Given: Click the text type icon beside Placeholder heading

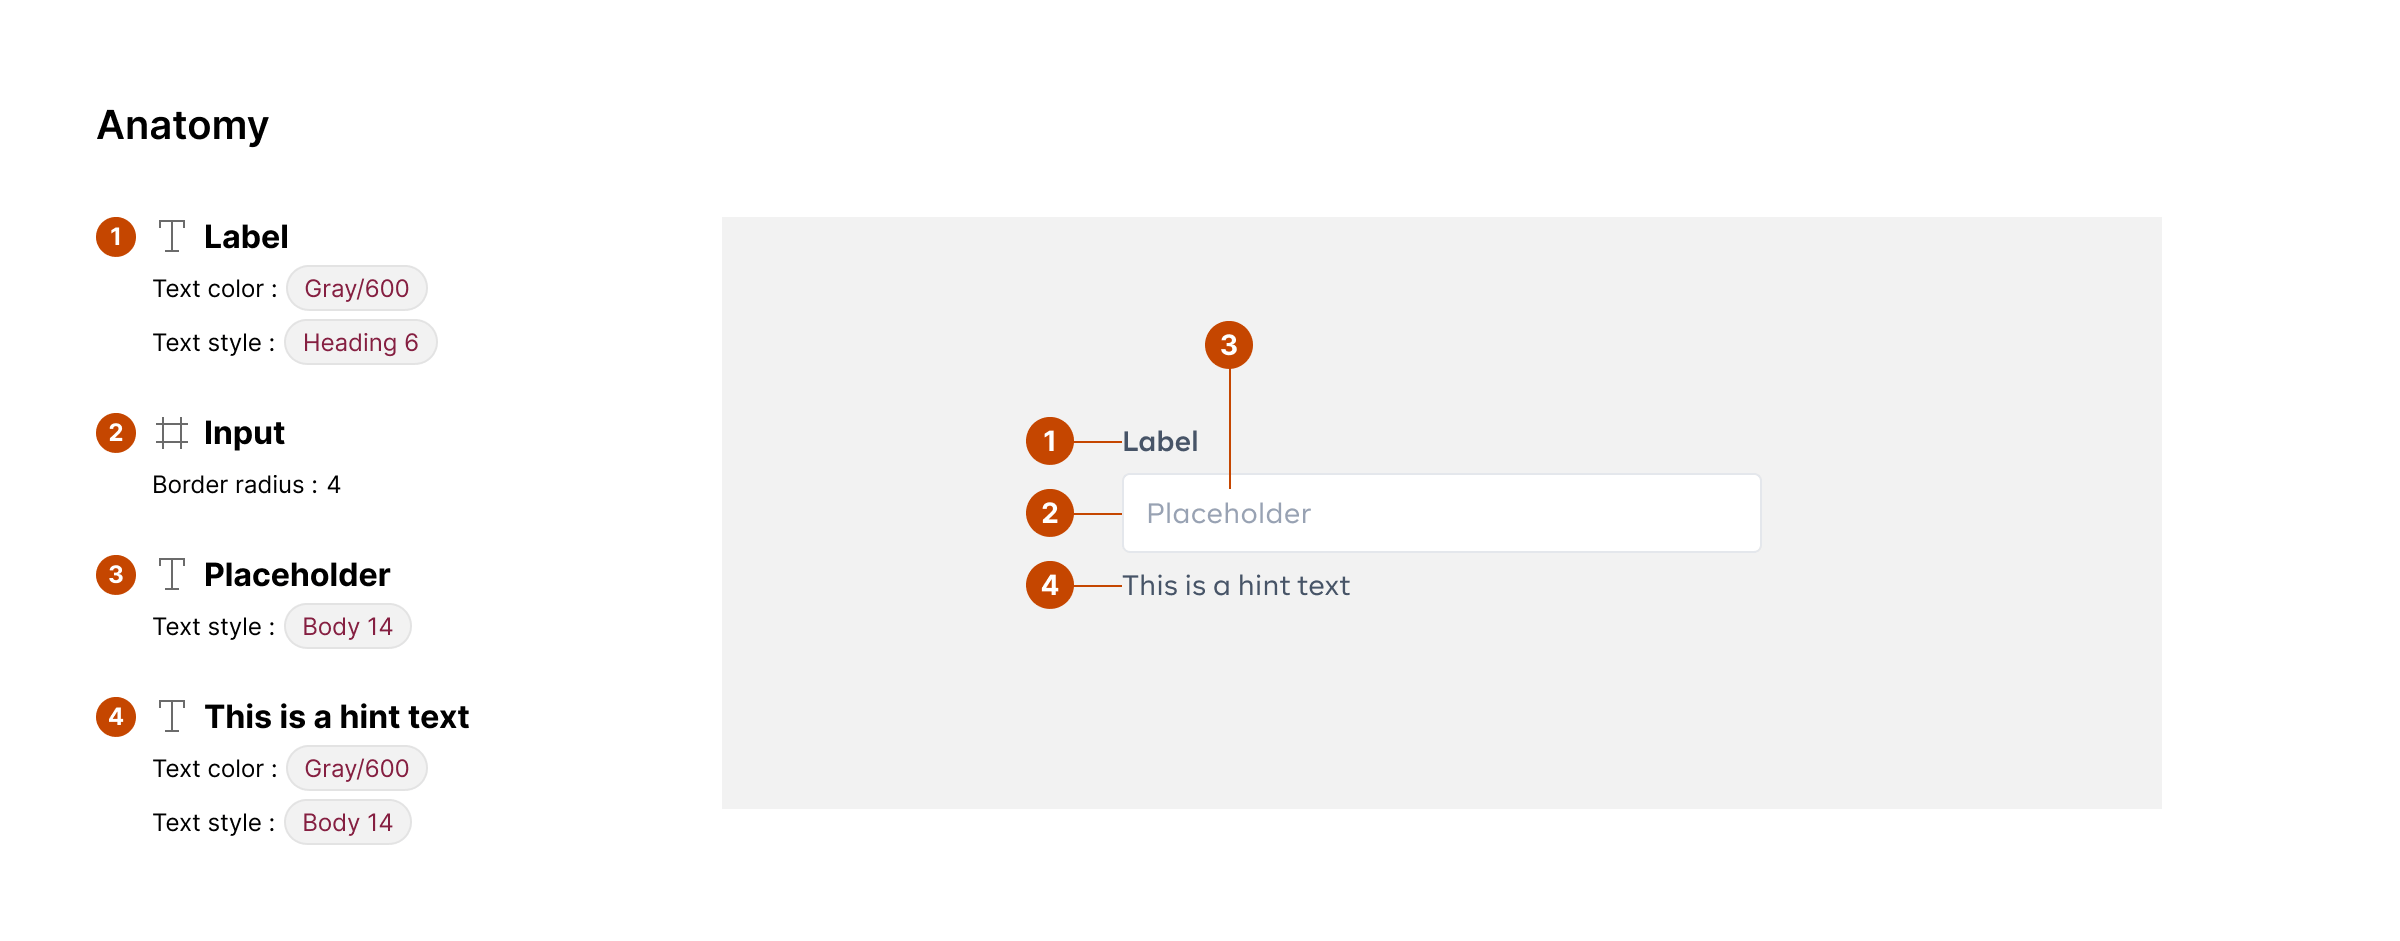Looking at the screenshot, I should pos(172,574).
